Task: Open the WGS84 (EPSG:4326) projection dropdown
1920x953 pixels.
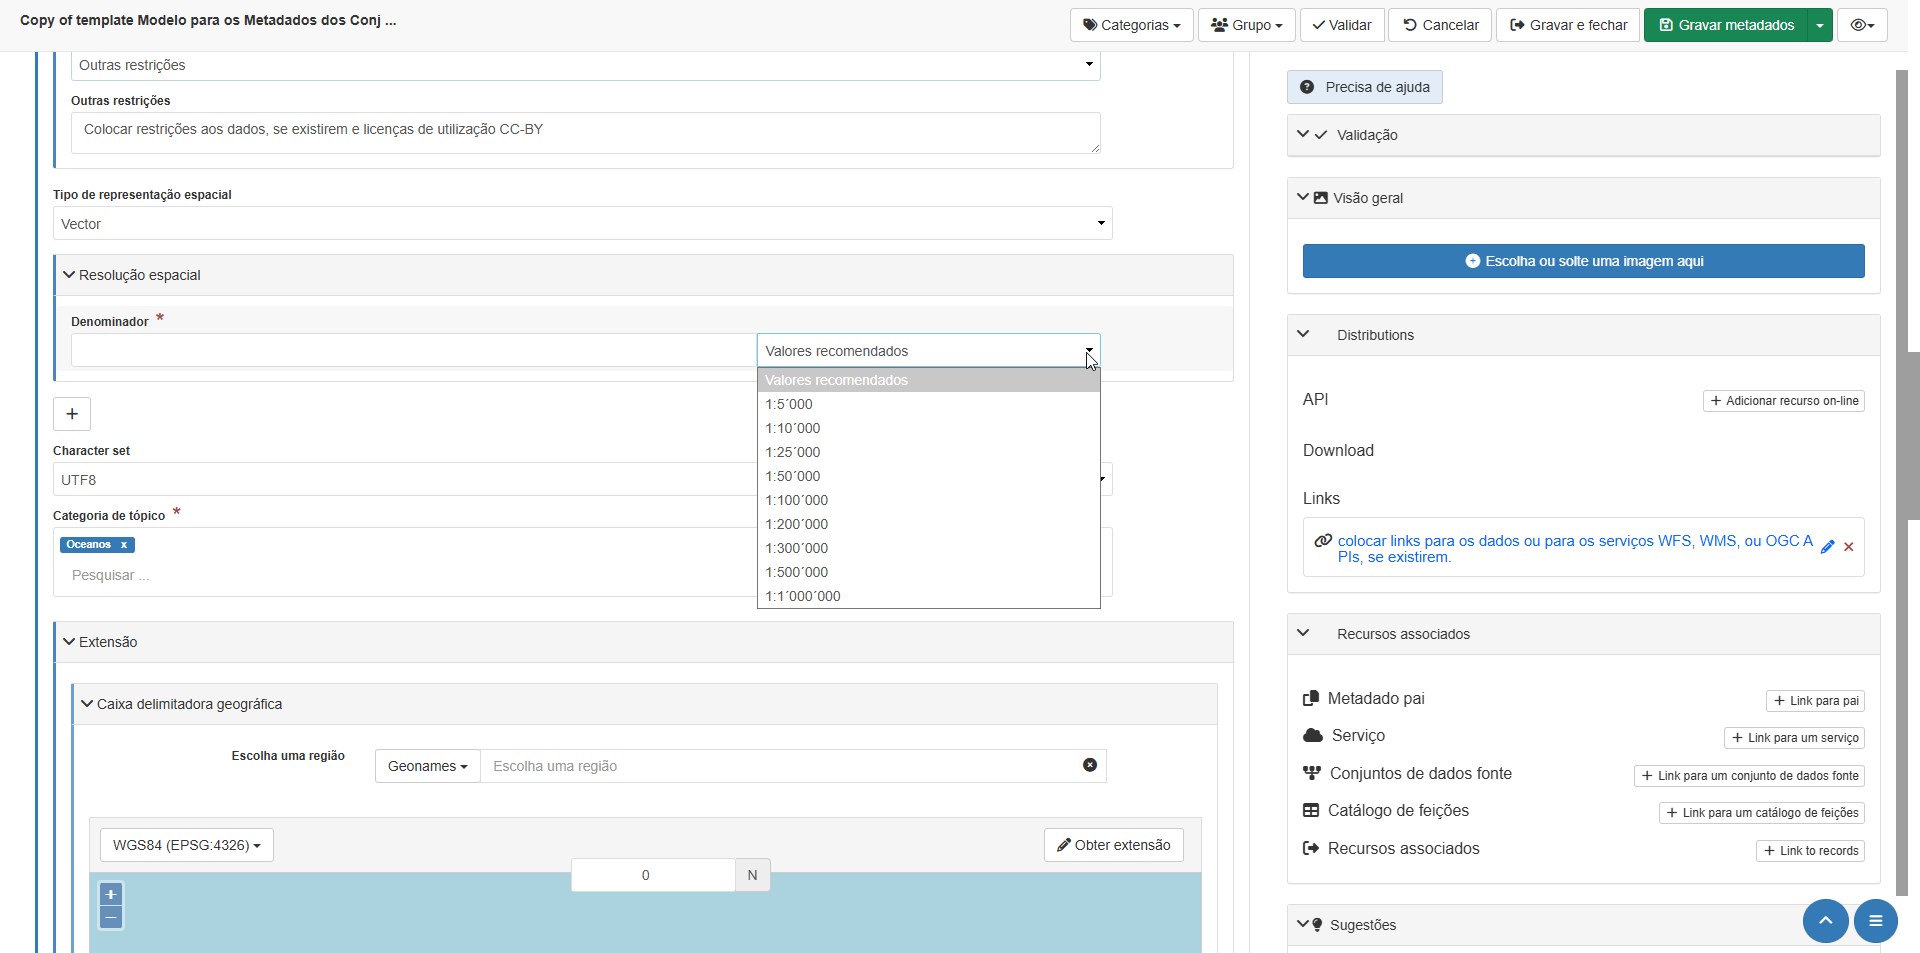Action: (x=186, y=845)
